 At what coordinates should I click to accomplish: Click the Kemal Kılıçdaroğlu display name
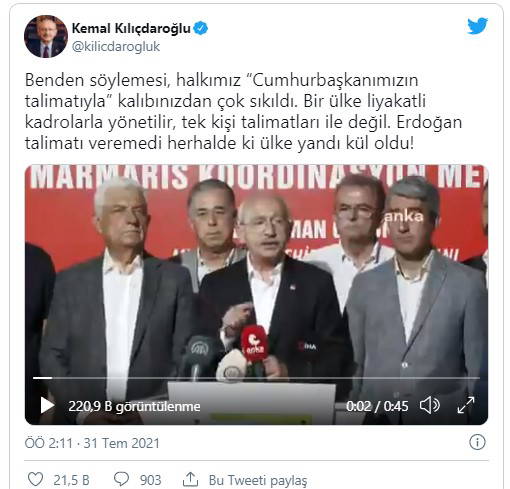[x=131, y=28]
